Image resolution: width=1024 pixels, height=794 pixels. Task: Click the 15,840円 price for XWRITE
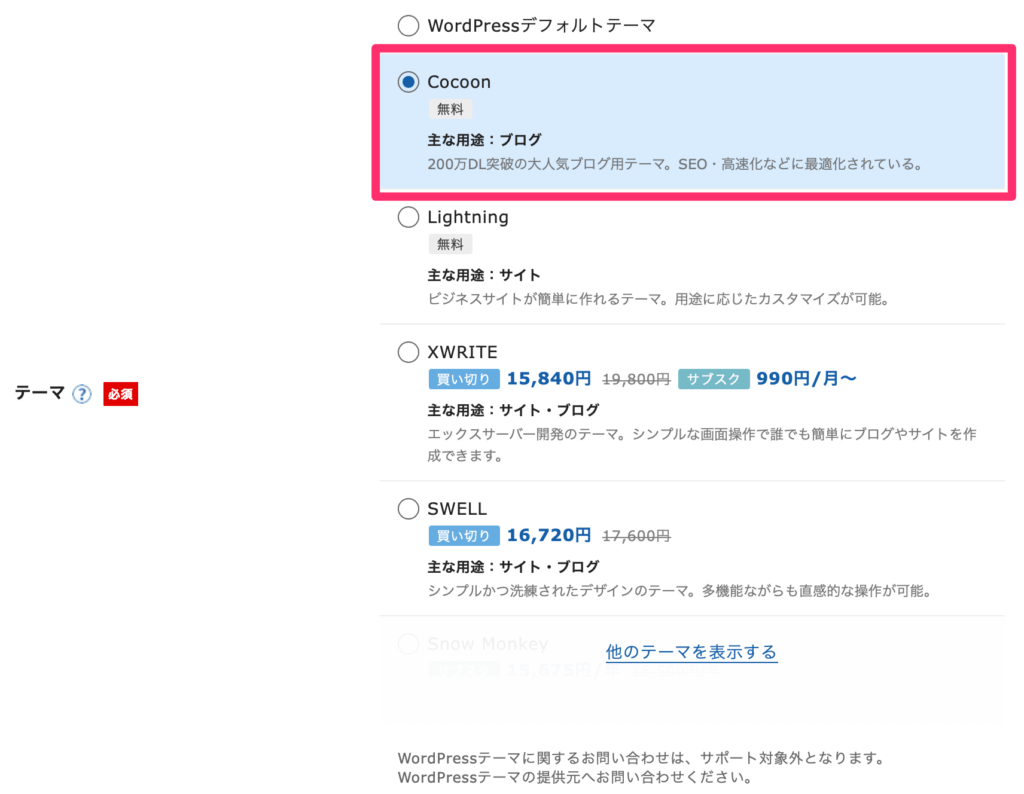click(549, 379)
